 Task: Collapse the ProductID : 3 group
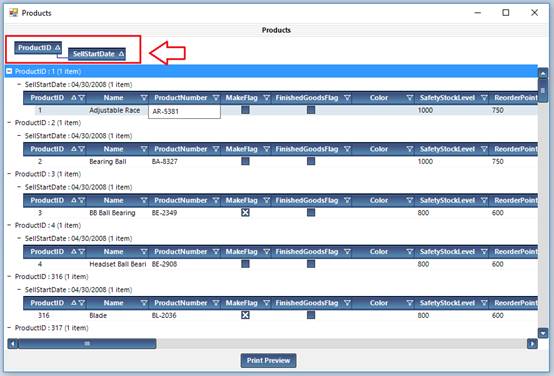coord(9,174)
